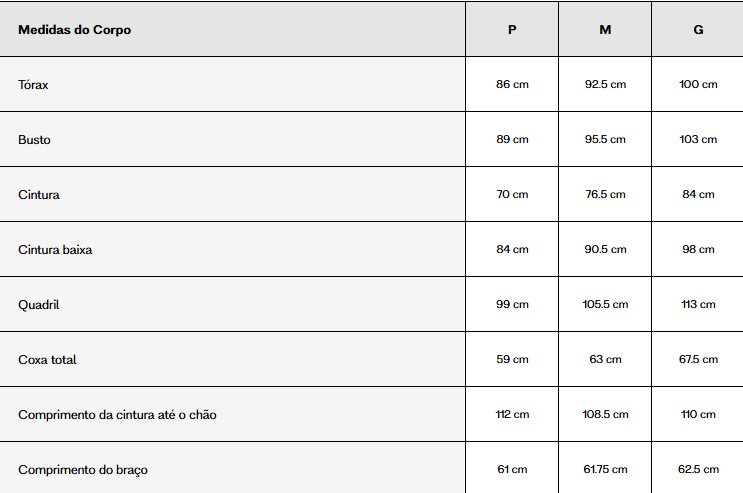Viewport: 743px width, 493px height.
Task: Select the Coxa total row label
Action: pos(47,360)
